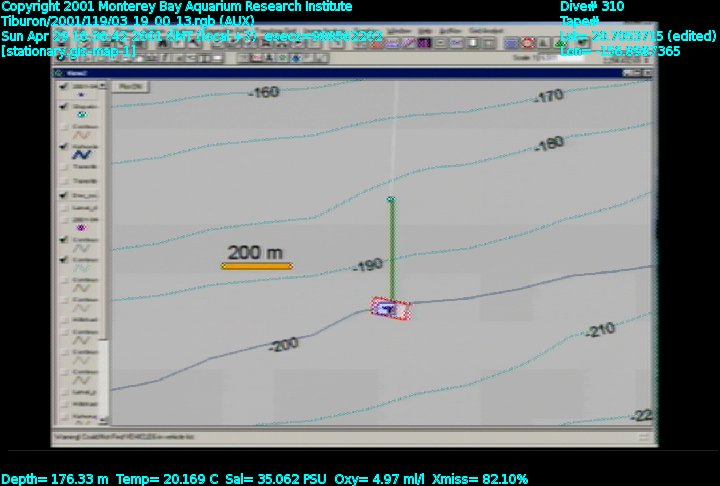Uncheck the topmost theme checkbox in the legend
Image resolution: width=720 pixels, height=486 pixels.
tap(64, 87)
